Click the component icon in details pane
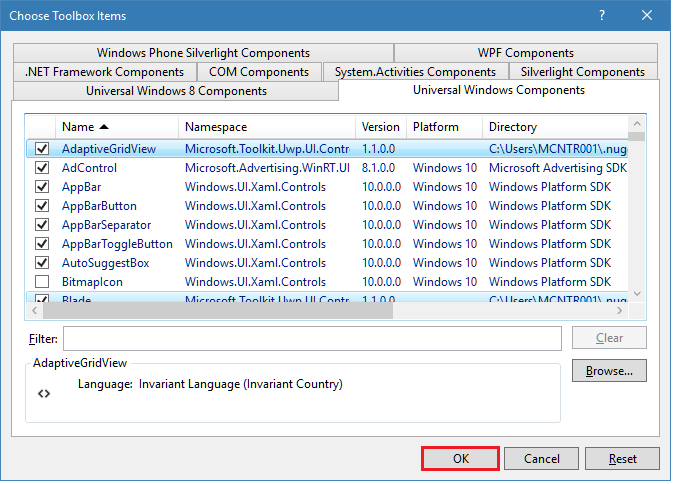 [44, 393]
